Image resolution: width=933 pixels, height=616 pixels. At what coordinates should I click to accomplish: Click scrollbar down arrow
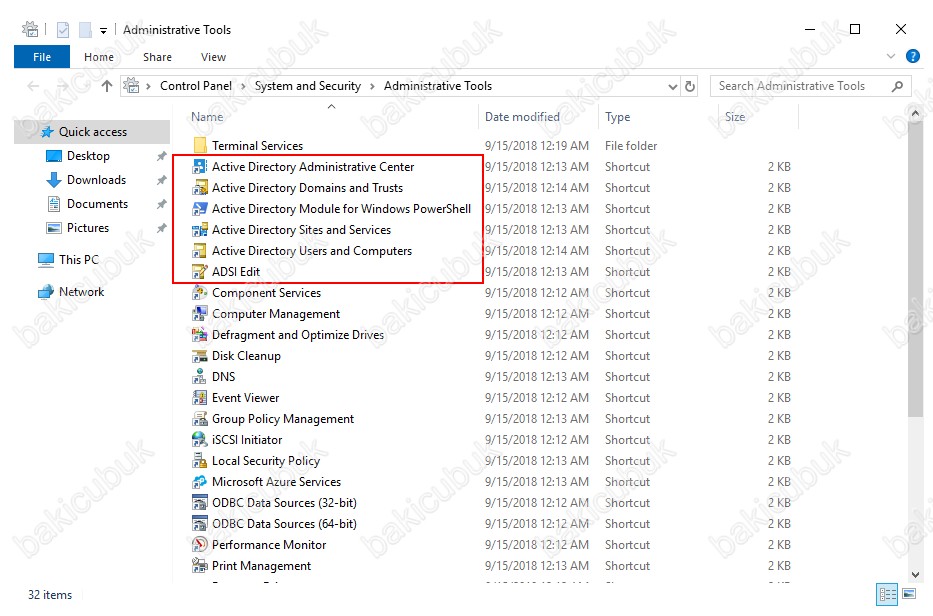(915, 575)
